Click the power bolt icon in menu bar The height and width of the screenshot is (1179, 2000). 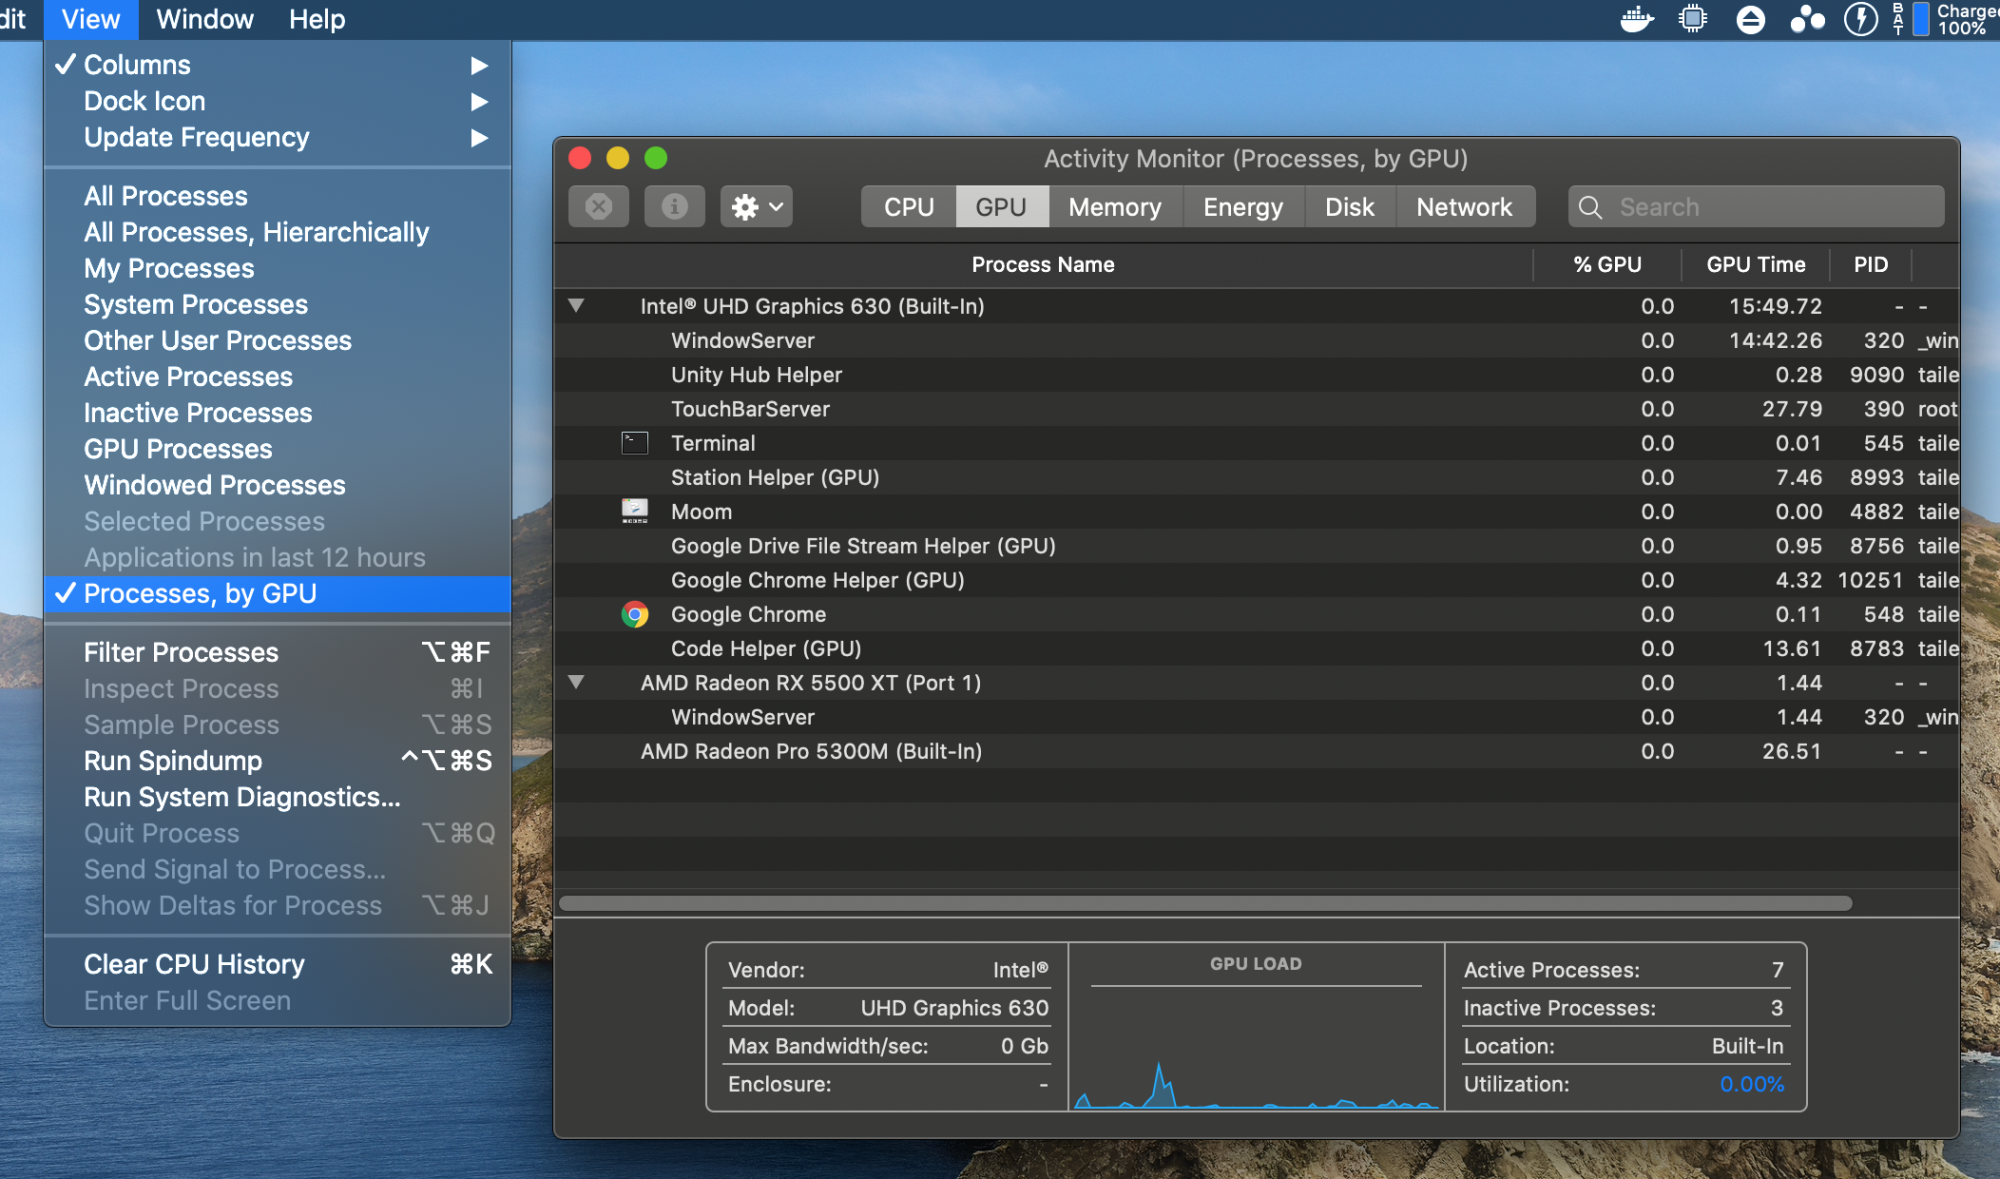point(1860,19)
